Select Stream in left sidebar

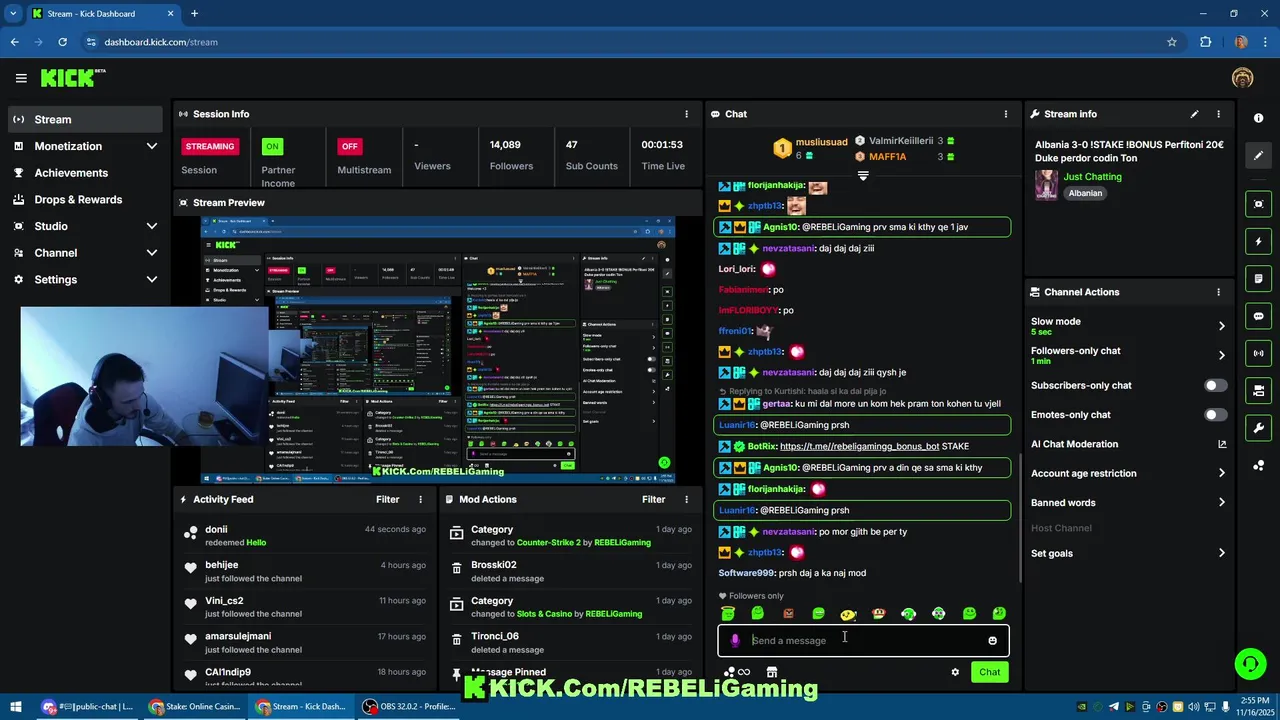(85, 119)
